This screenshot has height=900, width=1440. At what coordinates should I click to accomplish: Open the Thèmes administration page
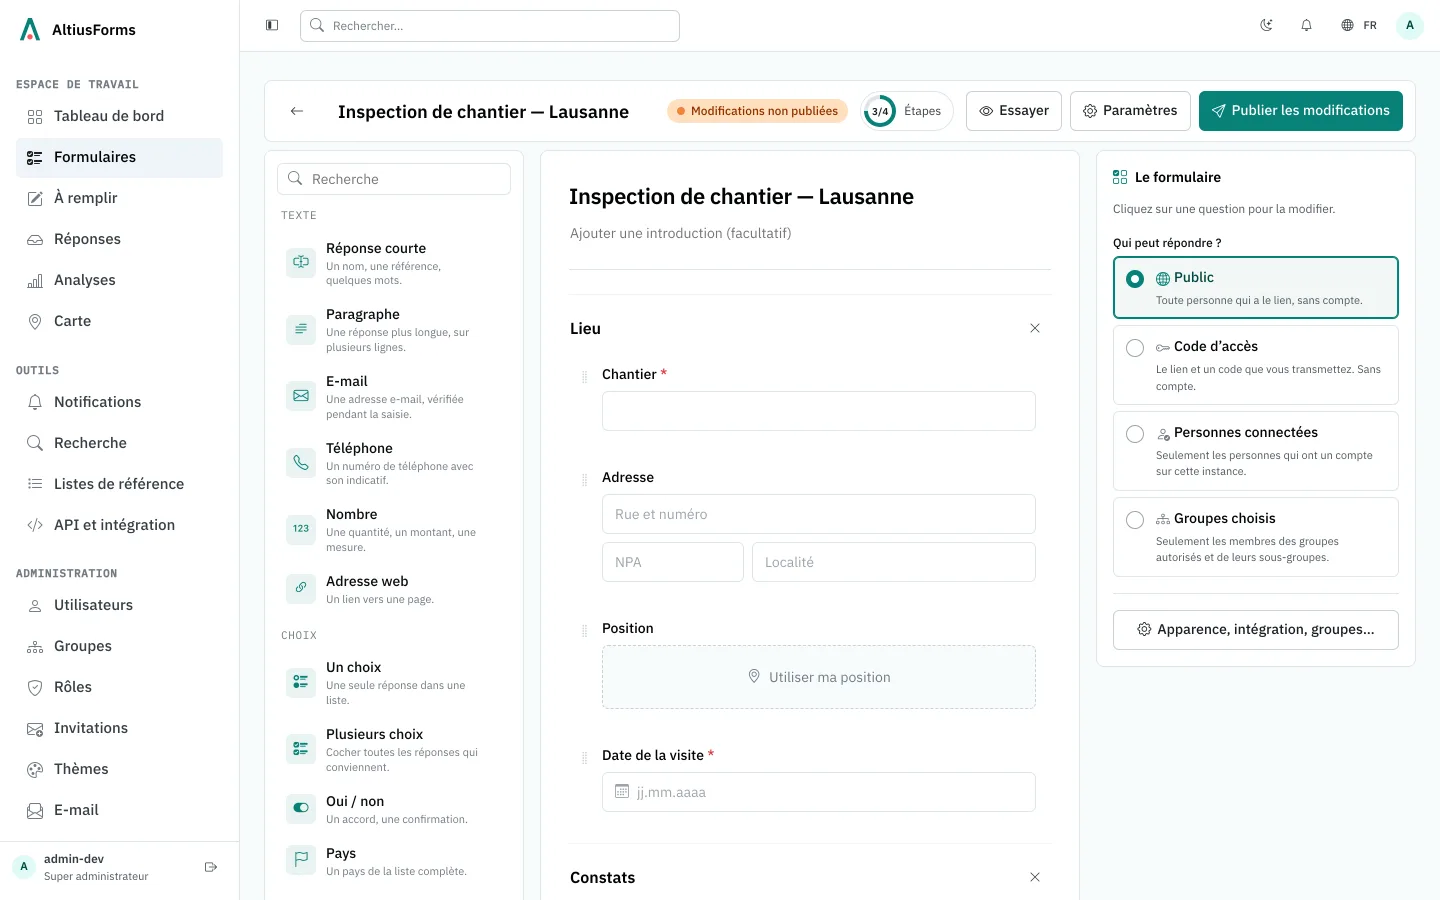click(x=119, y=769)
